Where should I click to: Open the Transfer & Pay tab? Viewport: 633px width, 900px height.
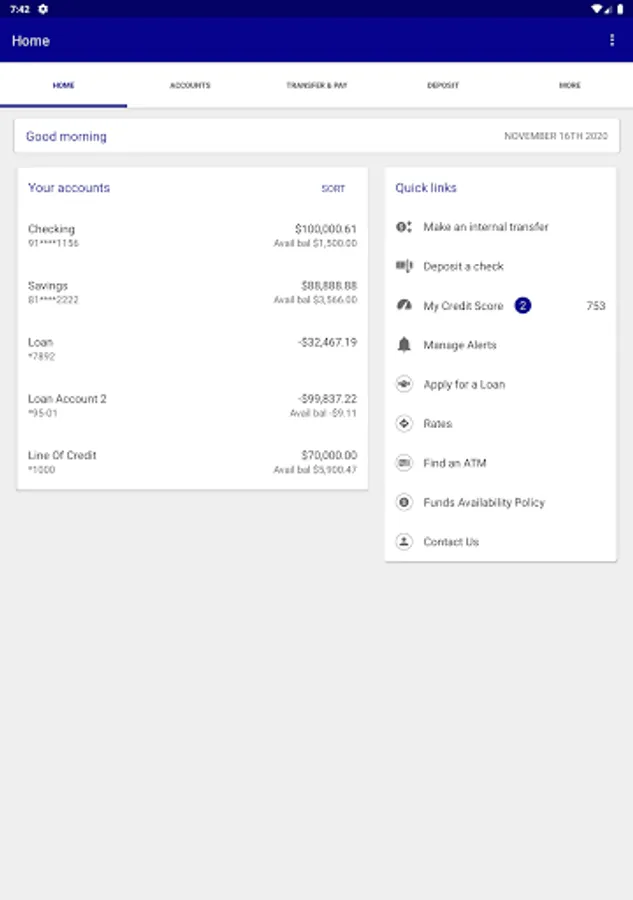tap(317, 86)
